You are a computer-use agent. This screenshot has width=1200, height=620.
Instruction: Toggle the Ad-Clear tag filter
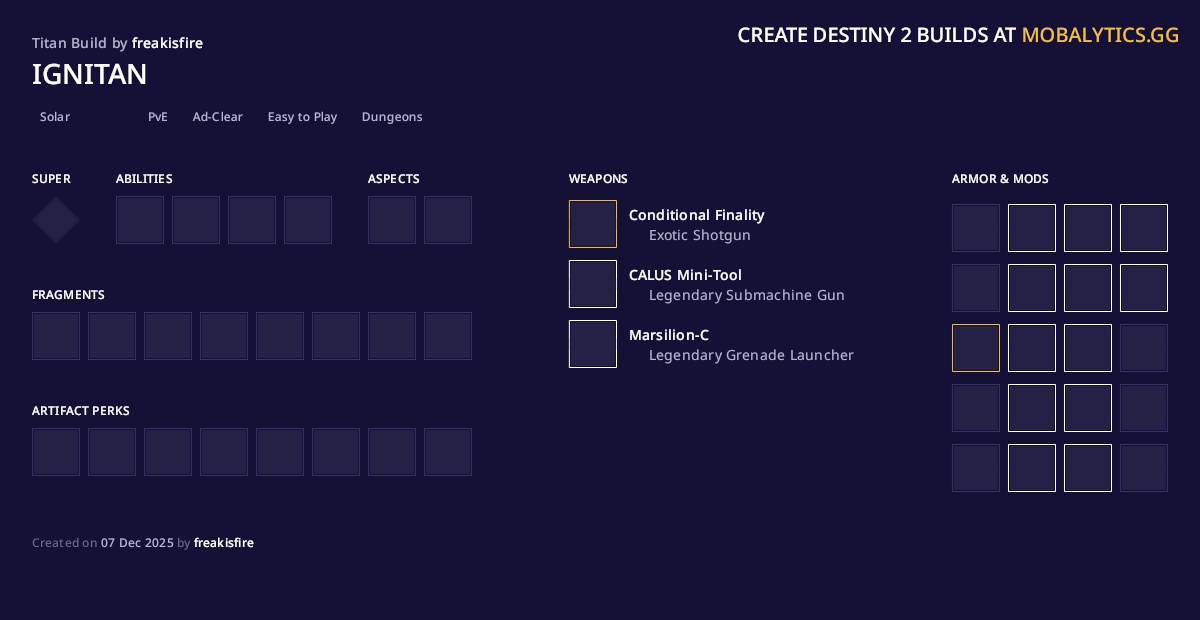coord(217,117)
